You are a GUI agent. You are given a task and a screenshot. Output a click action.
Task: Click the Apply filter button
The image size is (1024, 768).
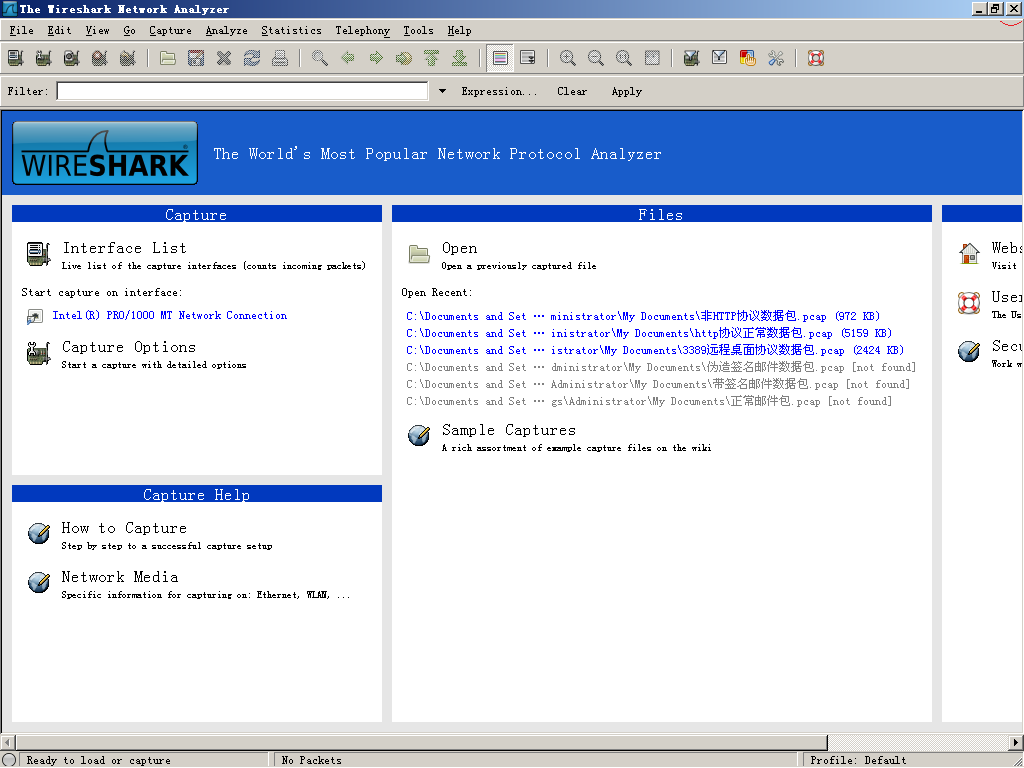point(626,91)
